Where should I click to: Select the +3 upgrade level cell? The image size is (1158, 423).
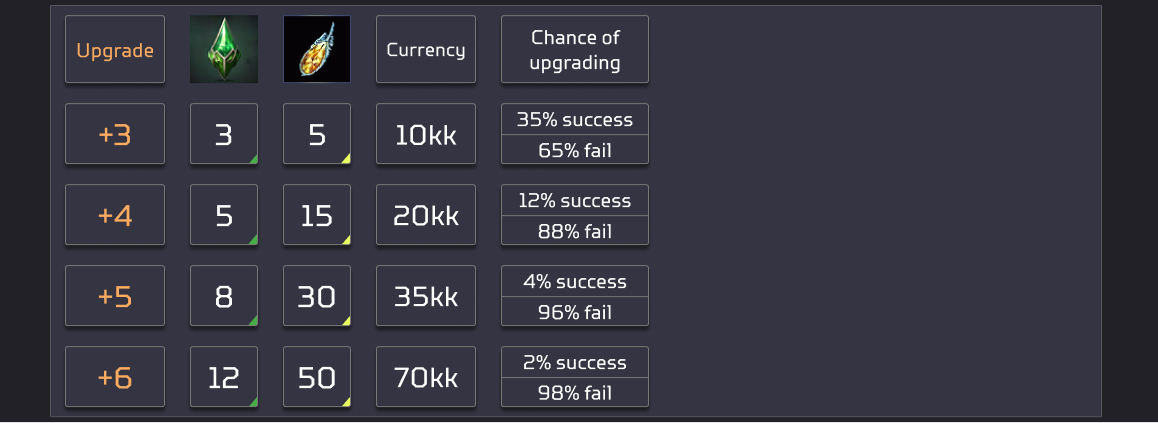pyautogui.click(x=115, y=134)
